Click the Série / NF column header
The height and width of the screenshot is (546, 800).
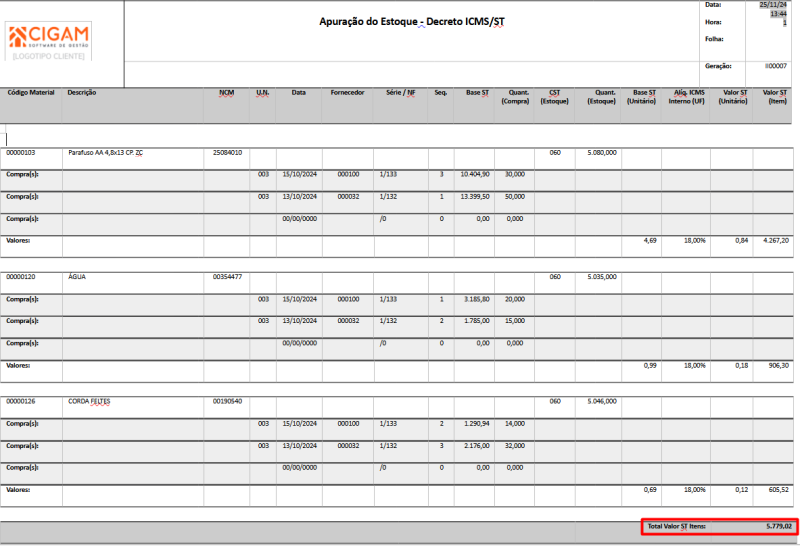tap(401, 92)
